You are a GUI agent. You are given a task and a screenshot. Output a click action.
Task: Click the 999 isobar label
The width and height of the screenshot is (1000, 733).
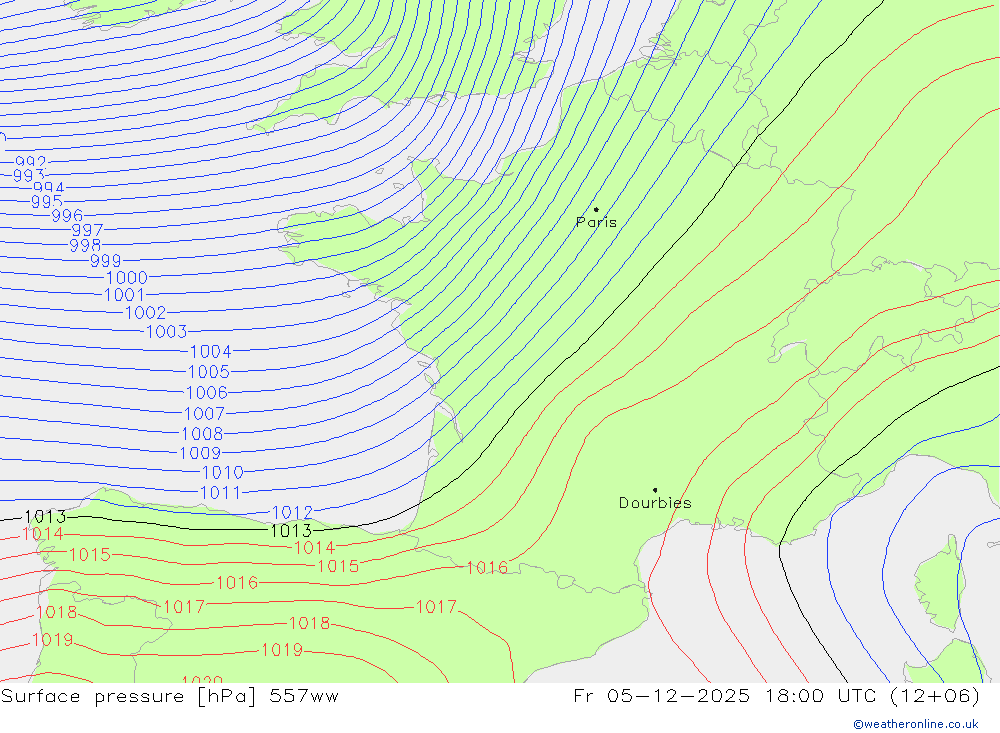click(105, 261)
